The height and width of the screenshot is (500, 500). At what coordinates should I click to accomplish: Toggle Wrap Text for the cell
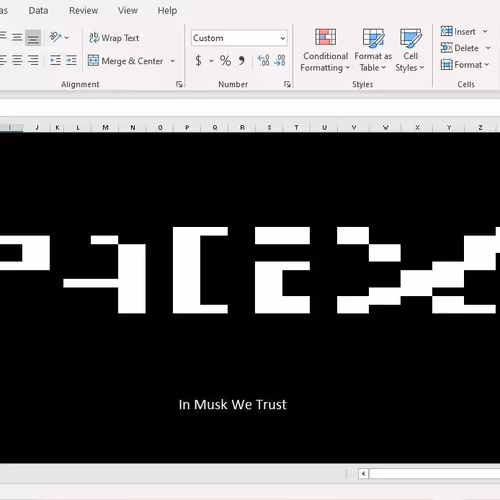coord(114,38)
